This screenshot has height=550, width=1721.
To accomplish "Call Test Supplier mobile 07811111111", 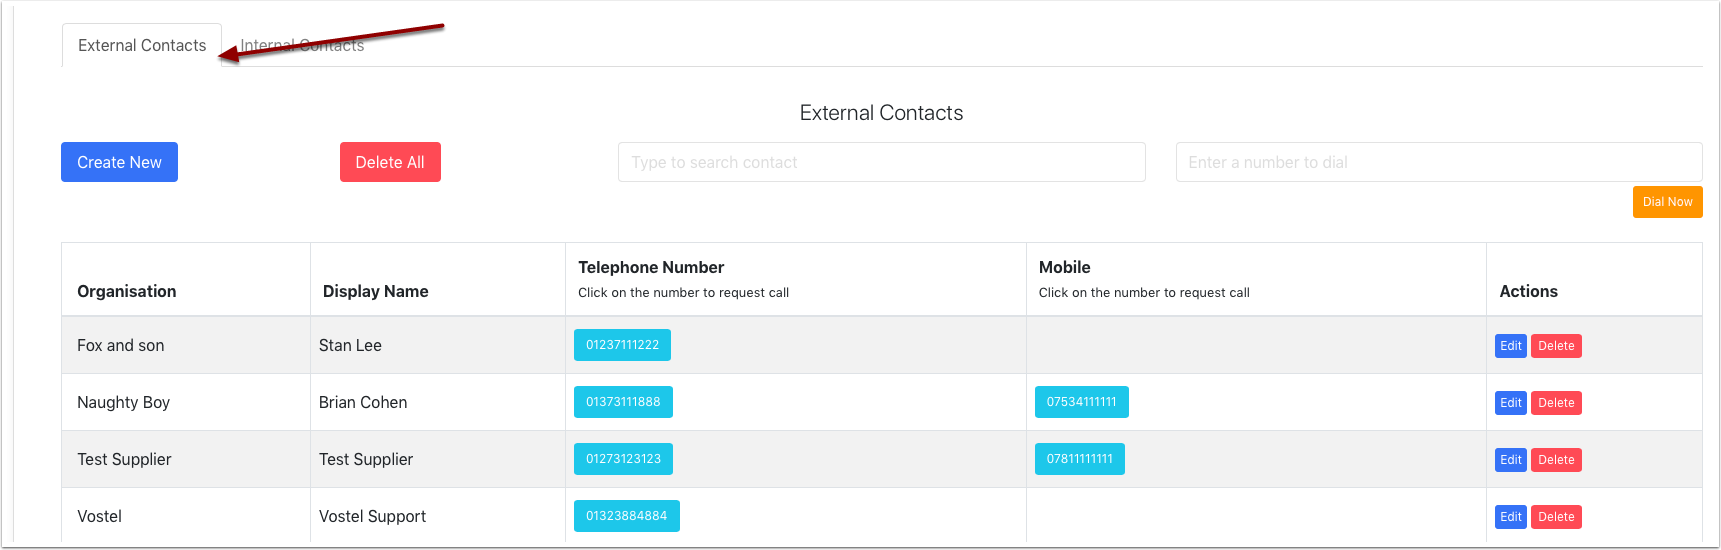I will [1079, 459].
